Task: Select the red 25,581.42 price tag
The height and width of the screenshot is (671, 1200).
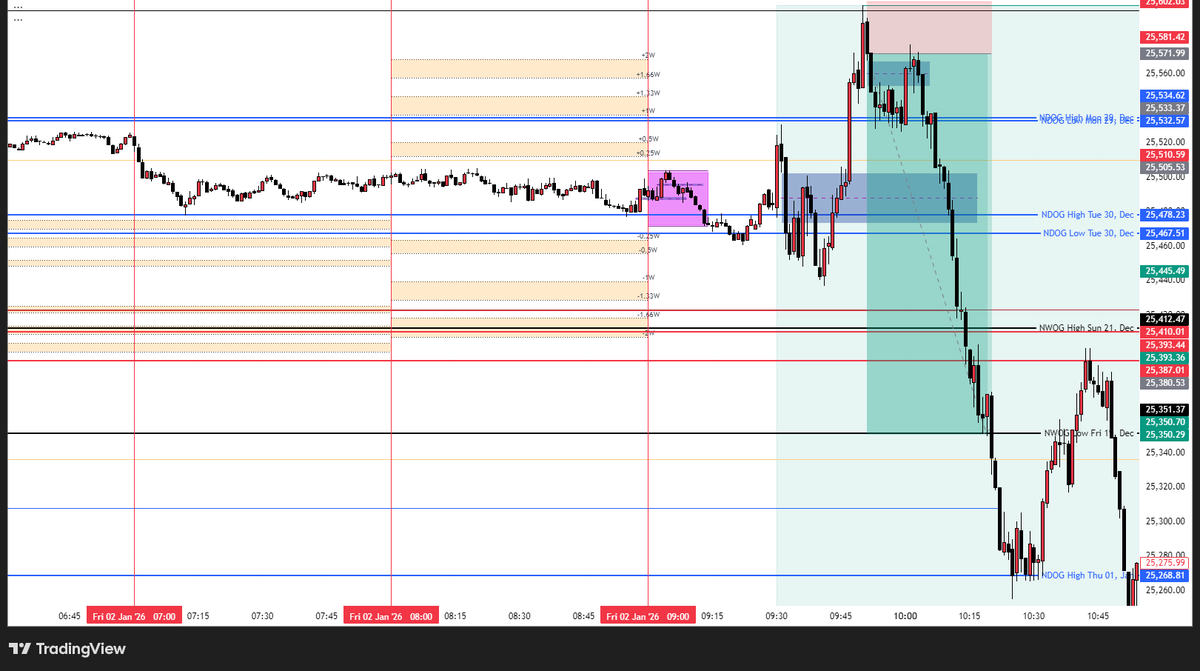Action: 1168,36
